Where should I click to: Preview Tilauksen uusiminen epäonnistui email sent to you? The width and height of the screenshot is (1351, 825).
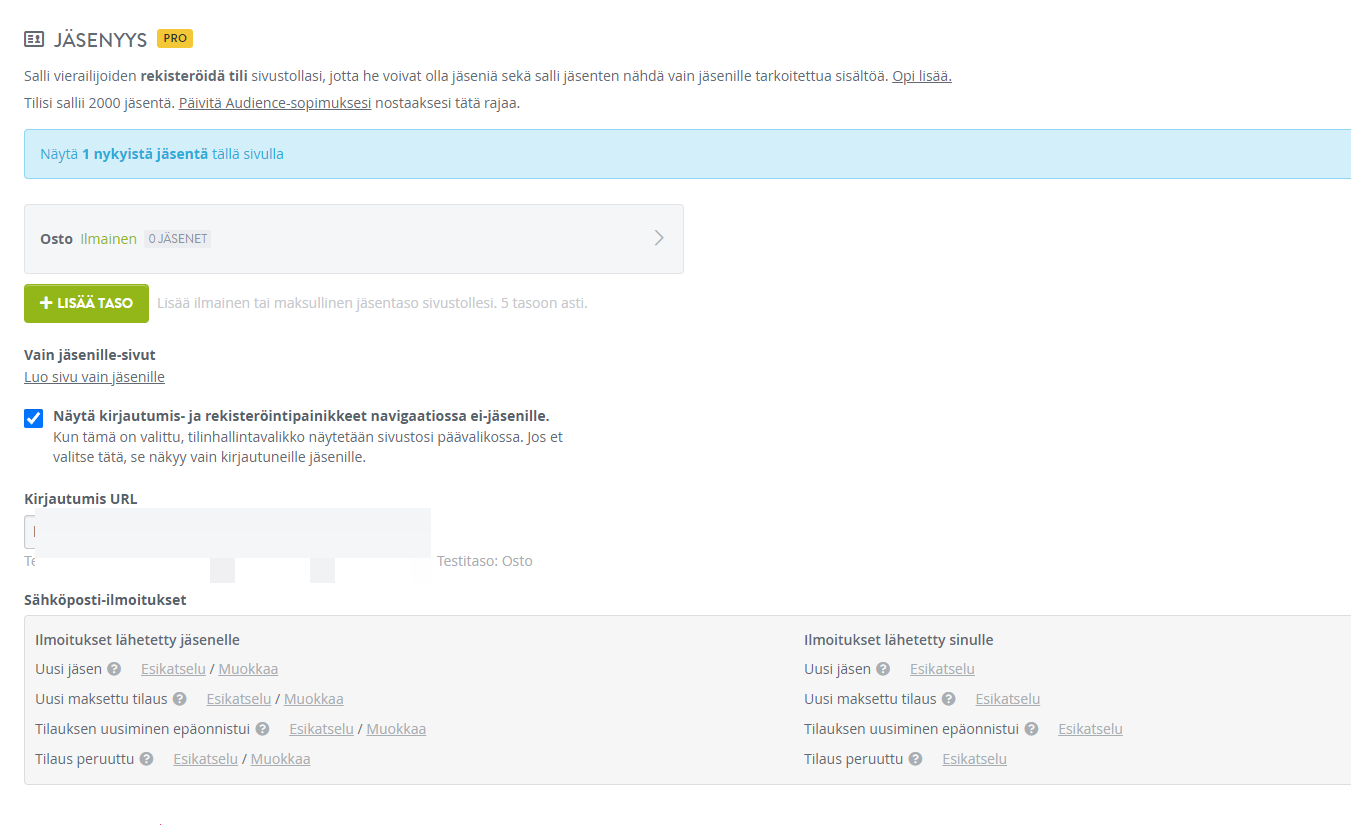pos(1090,729)
